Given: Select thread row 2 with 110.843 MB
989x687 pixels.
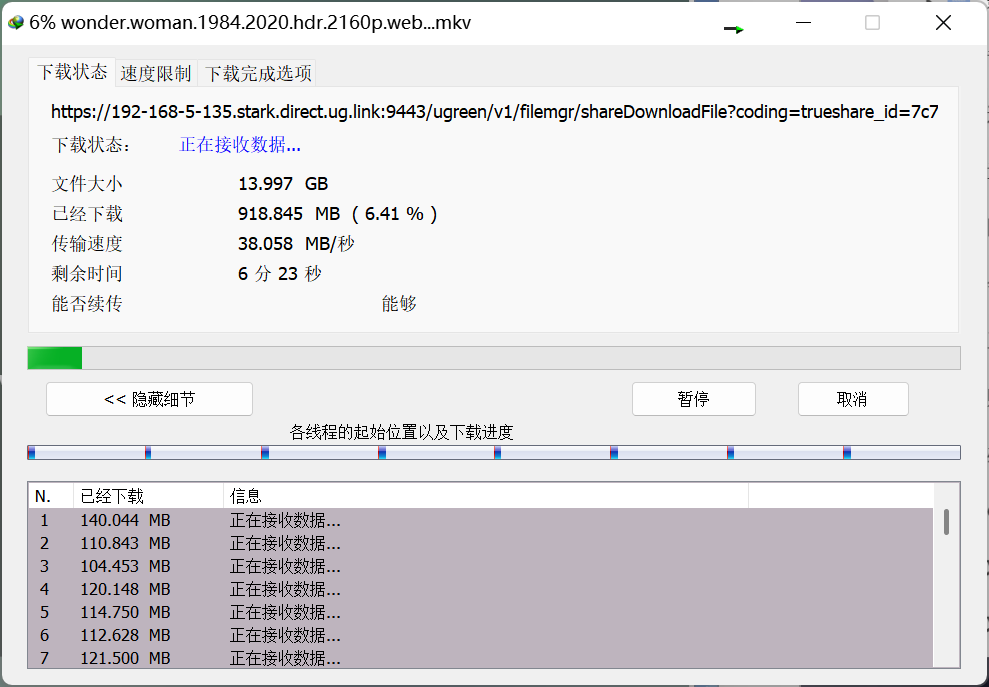Looking at the screenshot, I should (x=481, y=543).
